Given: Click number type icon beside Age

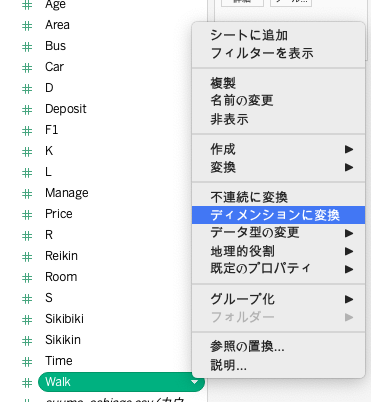Looking at the screenshot, I should [x=27, y=5].
